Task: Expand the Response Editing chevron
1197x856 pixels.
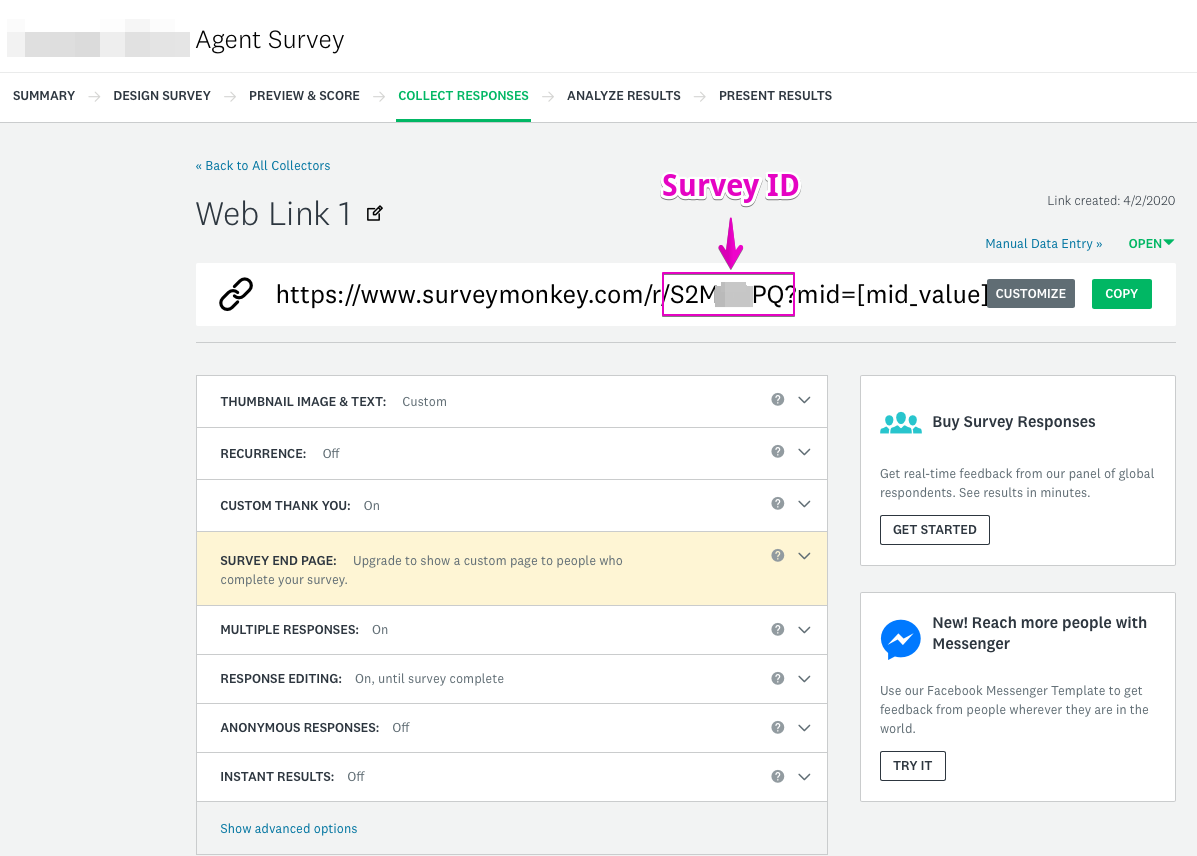Action: [x=804, y=679]
